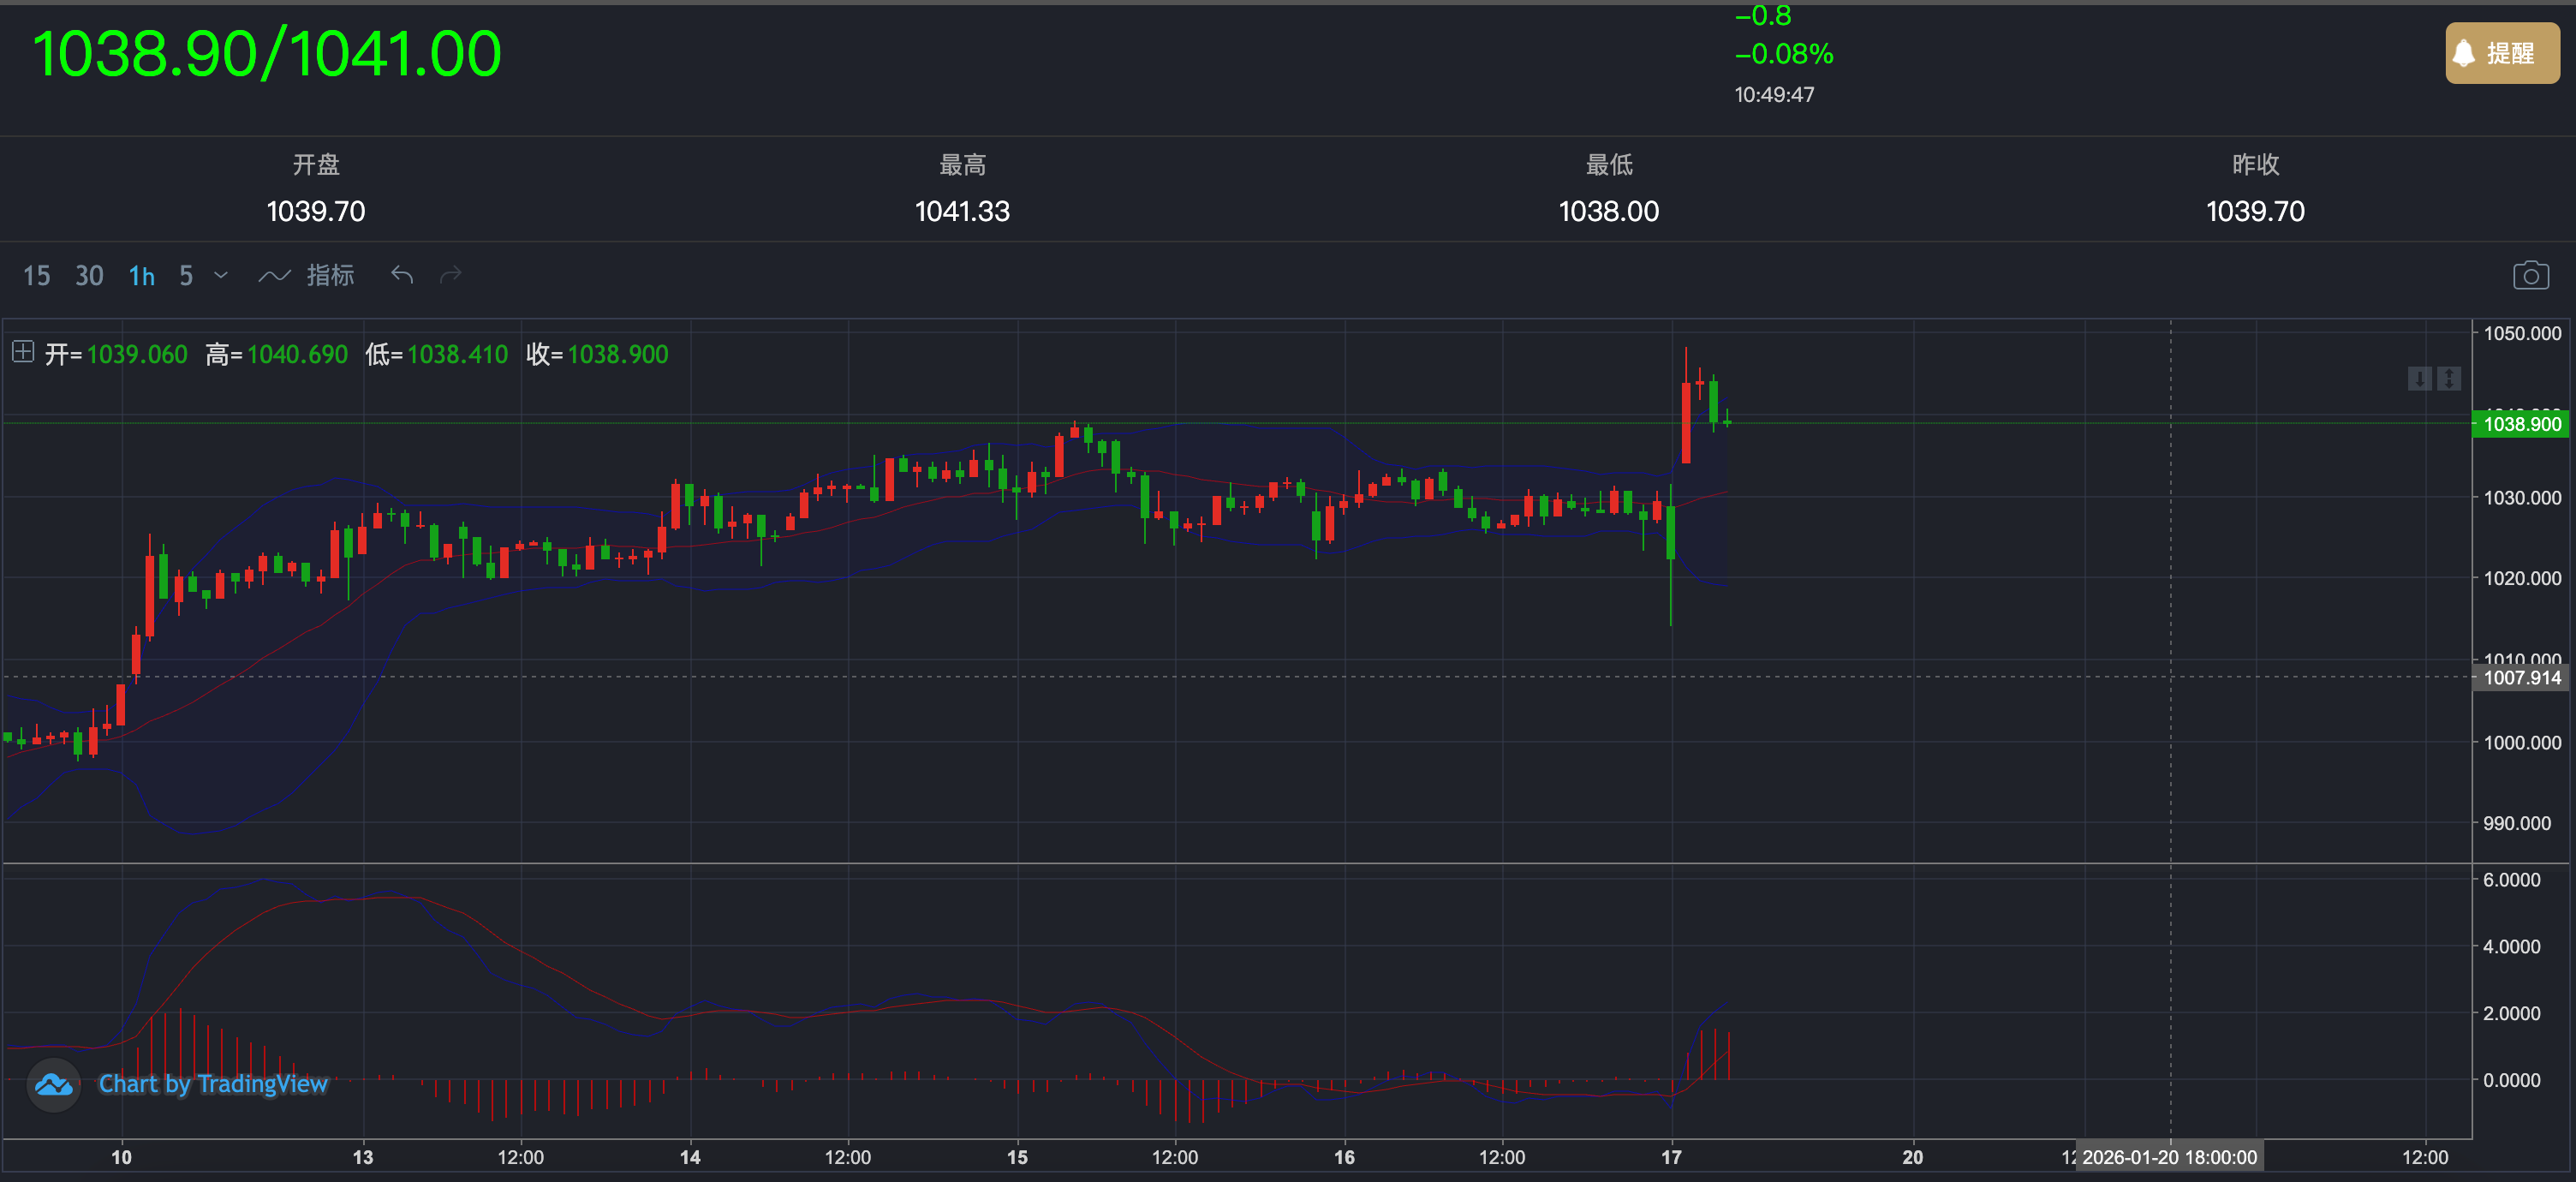Image resolution: width=2576 pixels, height=1182 pixels.
Task: Click the TradingView cloud logo icon
Action: tap(54, 1084)
